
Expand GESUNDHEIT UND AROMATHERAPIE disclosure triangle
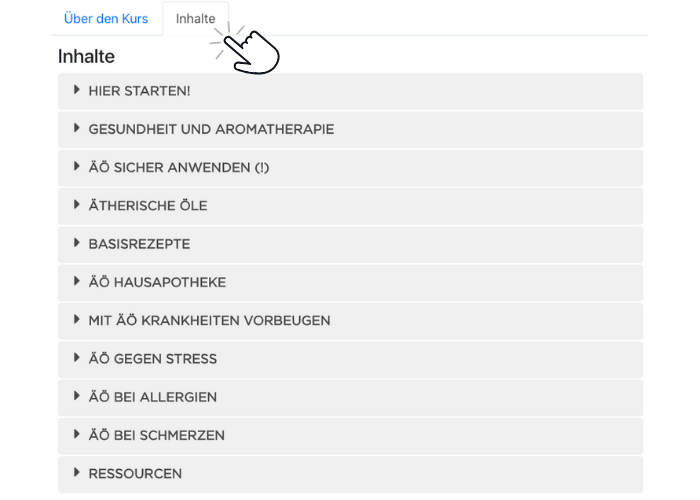tap(77, 129)
